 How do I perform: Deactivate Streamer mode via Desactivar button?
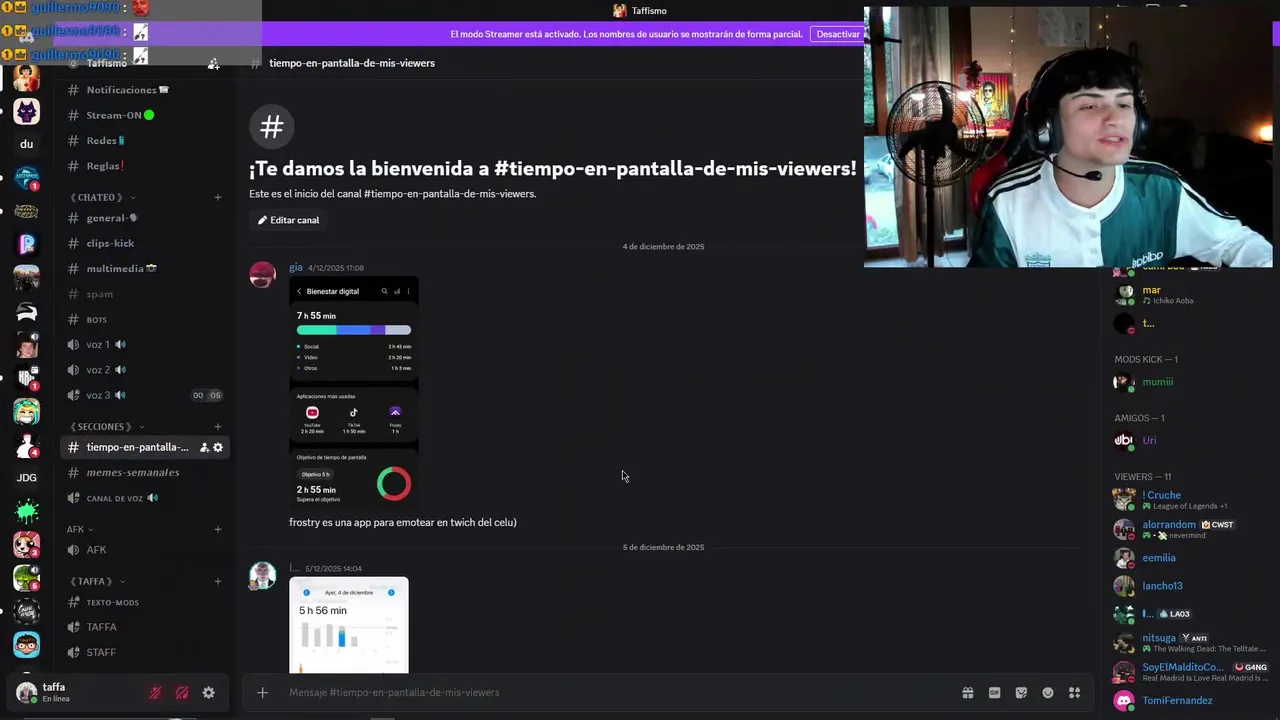coord(838,34)
